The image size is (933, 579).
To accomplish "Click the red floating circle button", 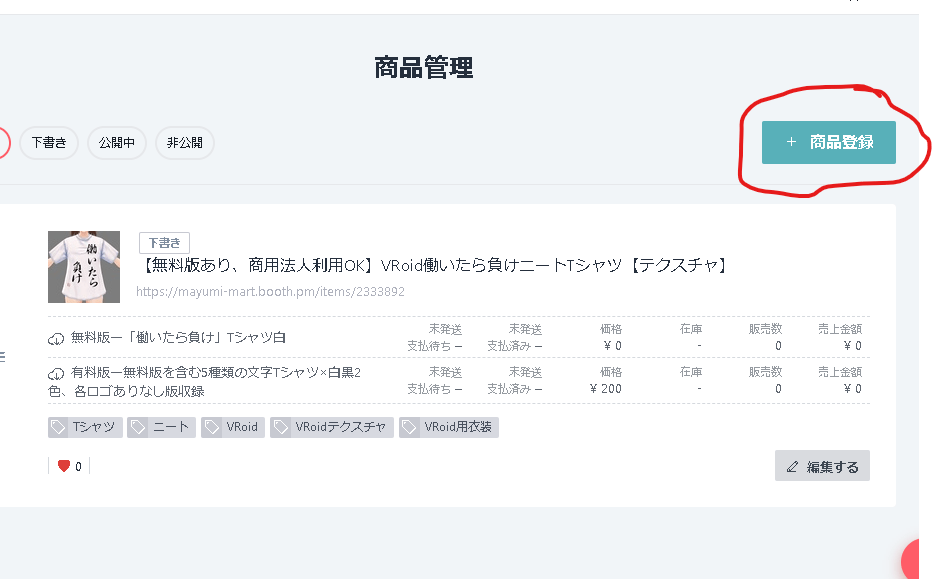I will [920, 560].
